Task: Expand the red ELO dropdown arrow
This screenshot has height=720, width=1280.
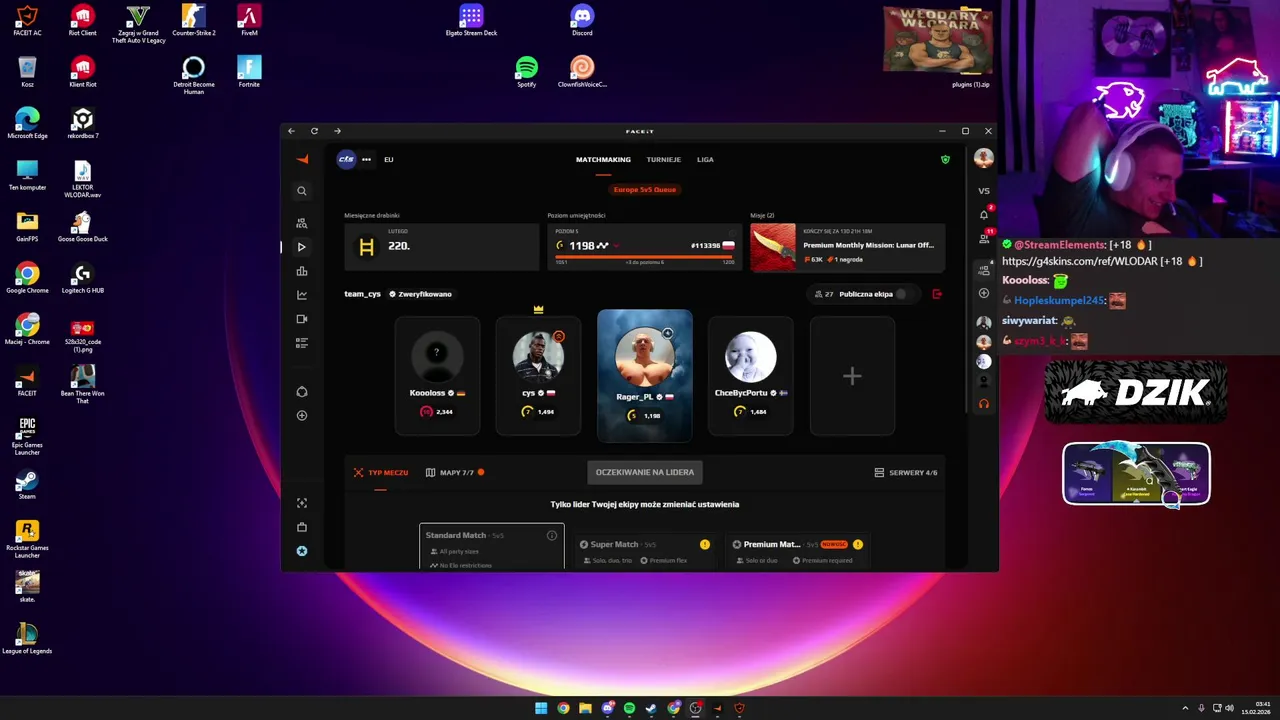Action: tap(616, 246)
